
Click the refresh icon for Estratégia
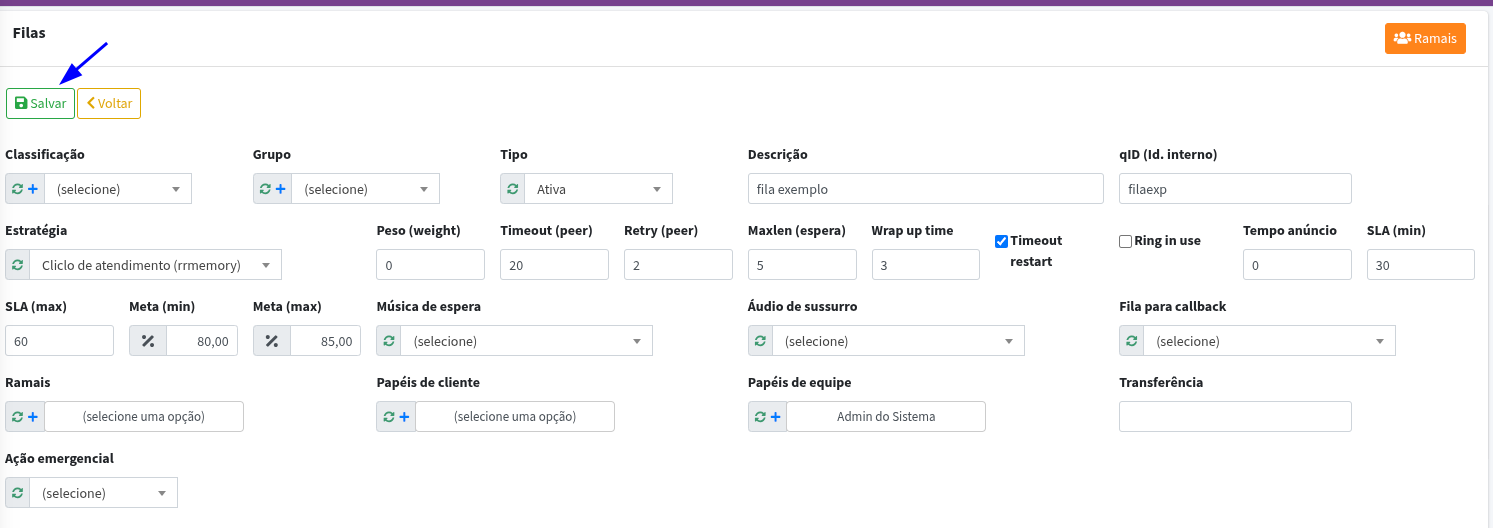(18, 265)
